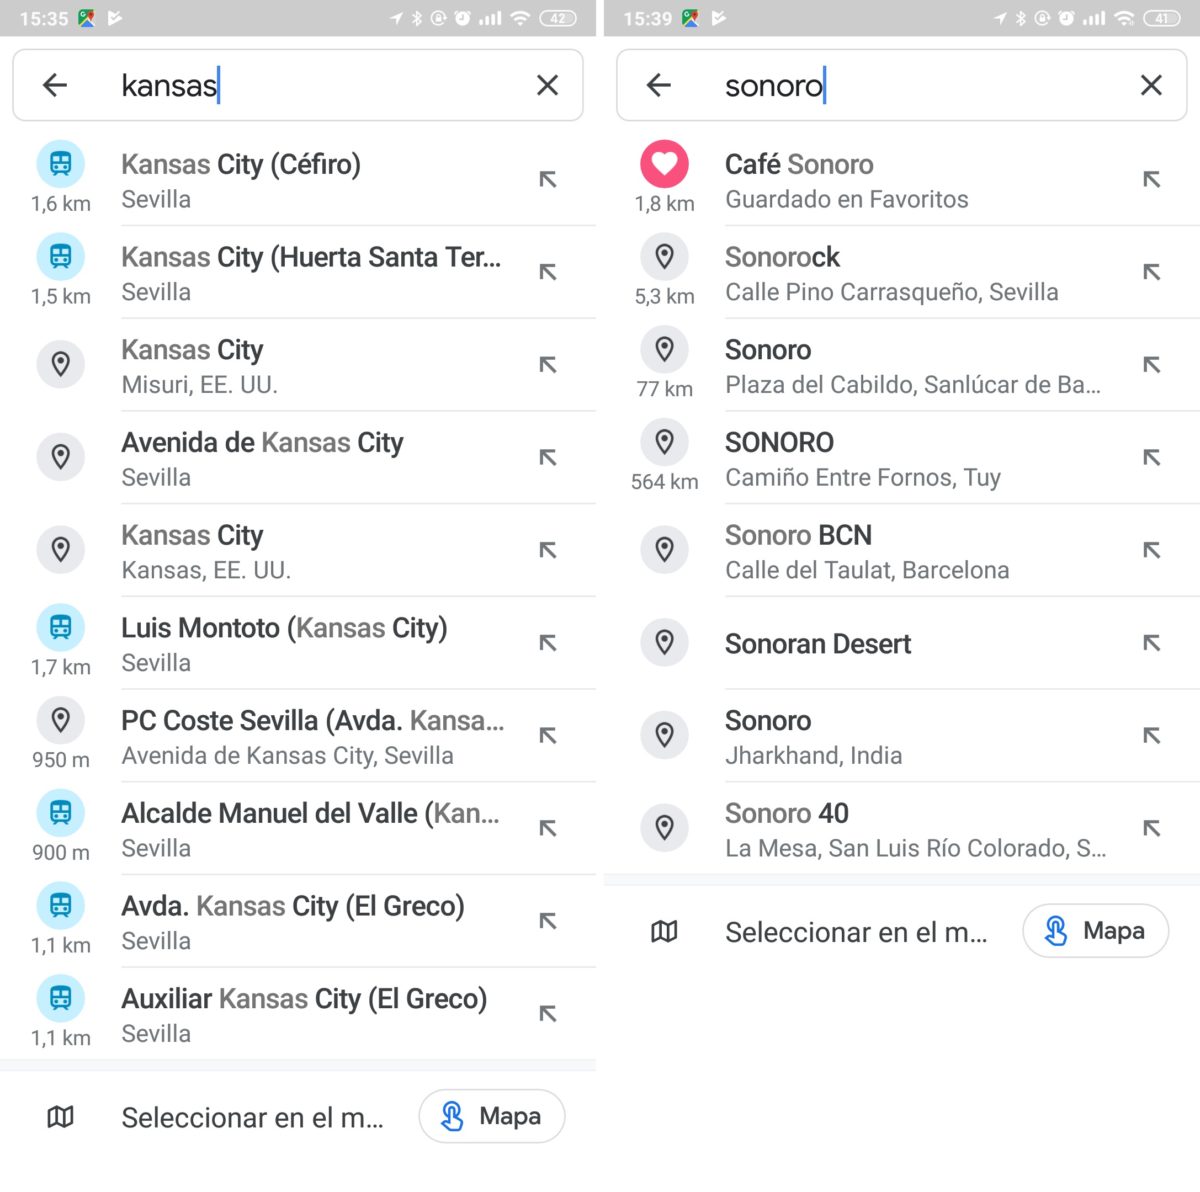The width and height of the screenshot is (1200, 1192).
Task: Tap the favorite heart icon for Café Sonoro
Action: click(664, 164)
